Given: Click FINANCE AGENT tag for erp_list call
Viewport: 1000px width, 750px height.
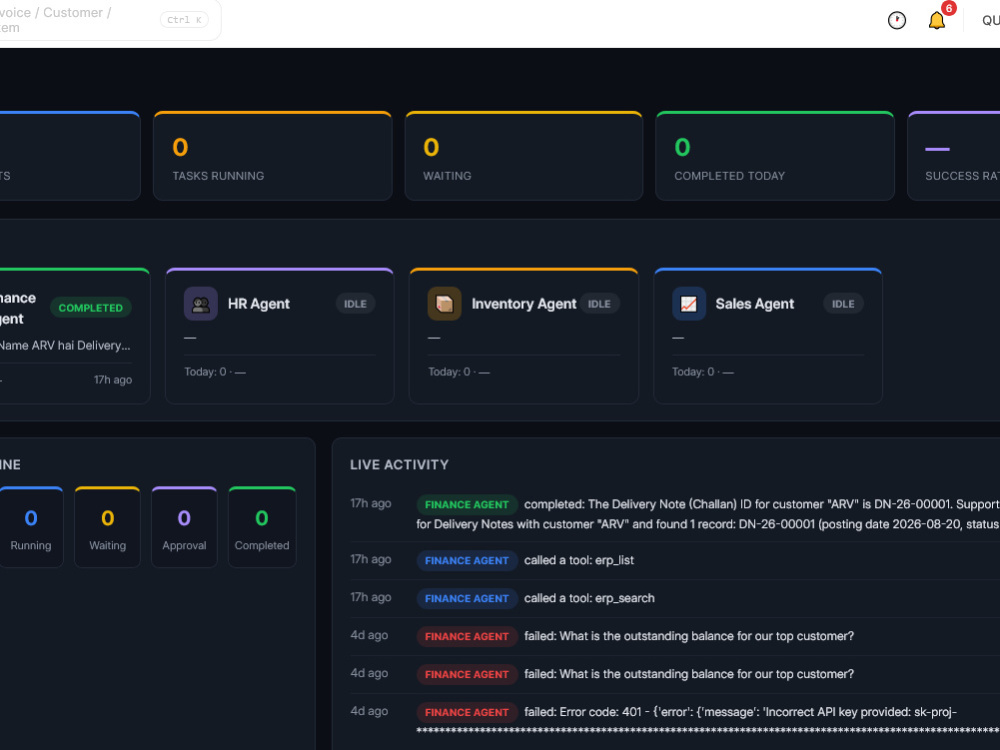Looking at the screenshot, I should tap(467, 561).
